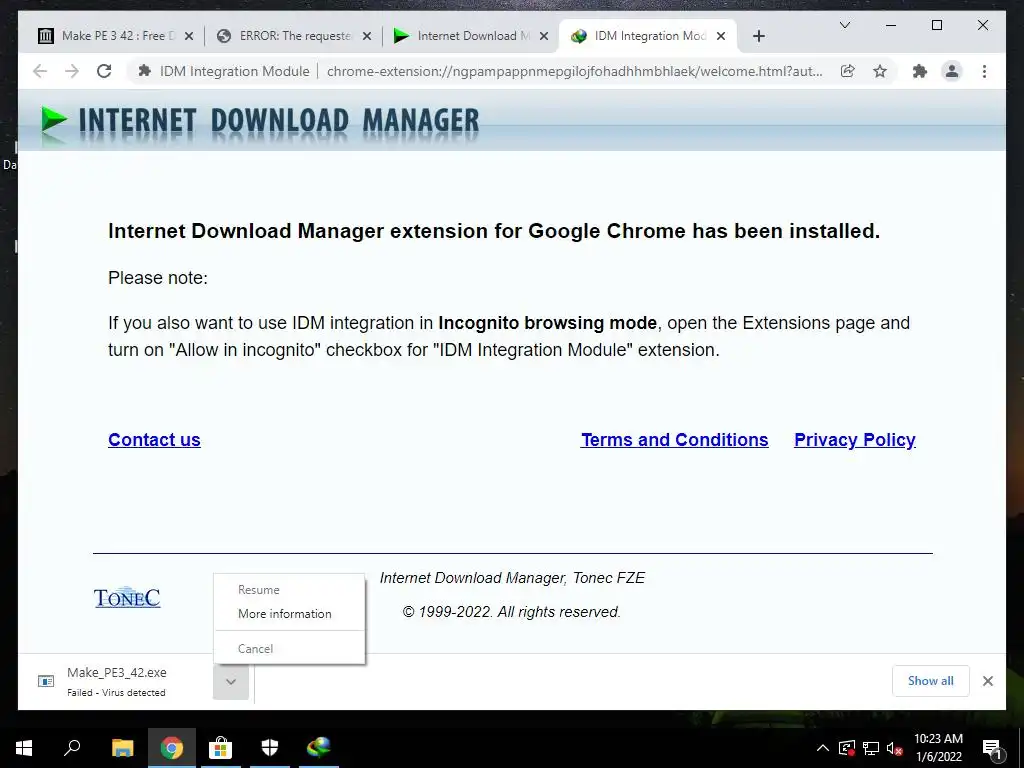Open the Windows Start menu
Screen dimensions: 1024x768
(x=24, y=748)
